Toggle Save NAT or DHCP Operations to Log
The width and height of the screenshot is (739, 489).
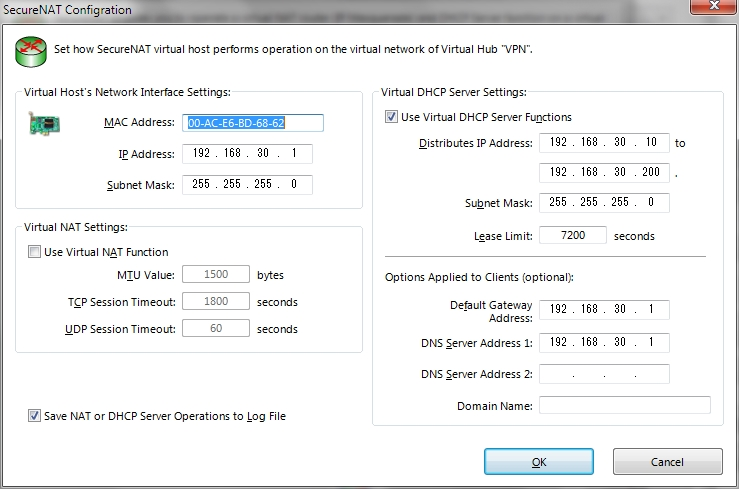click(x=34, y=416)
